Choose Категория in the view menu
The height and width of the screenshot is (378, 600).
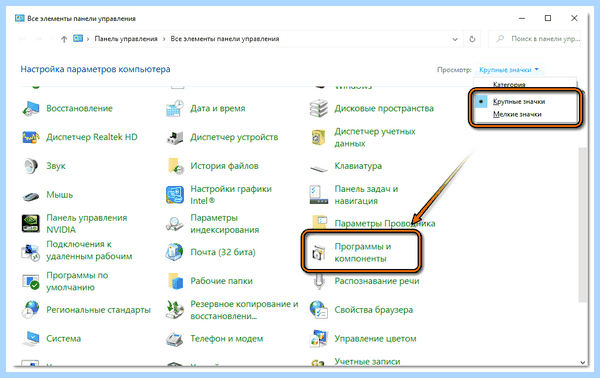pyautogui.click(x=509, y=84)
